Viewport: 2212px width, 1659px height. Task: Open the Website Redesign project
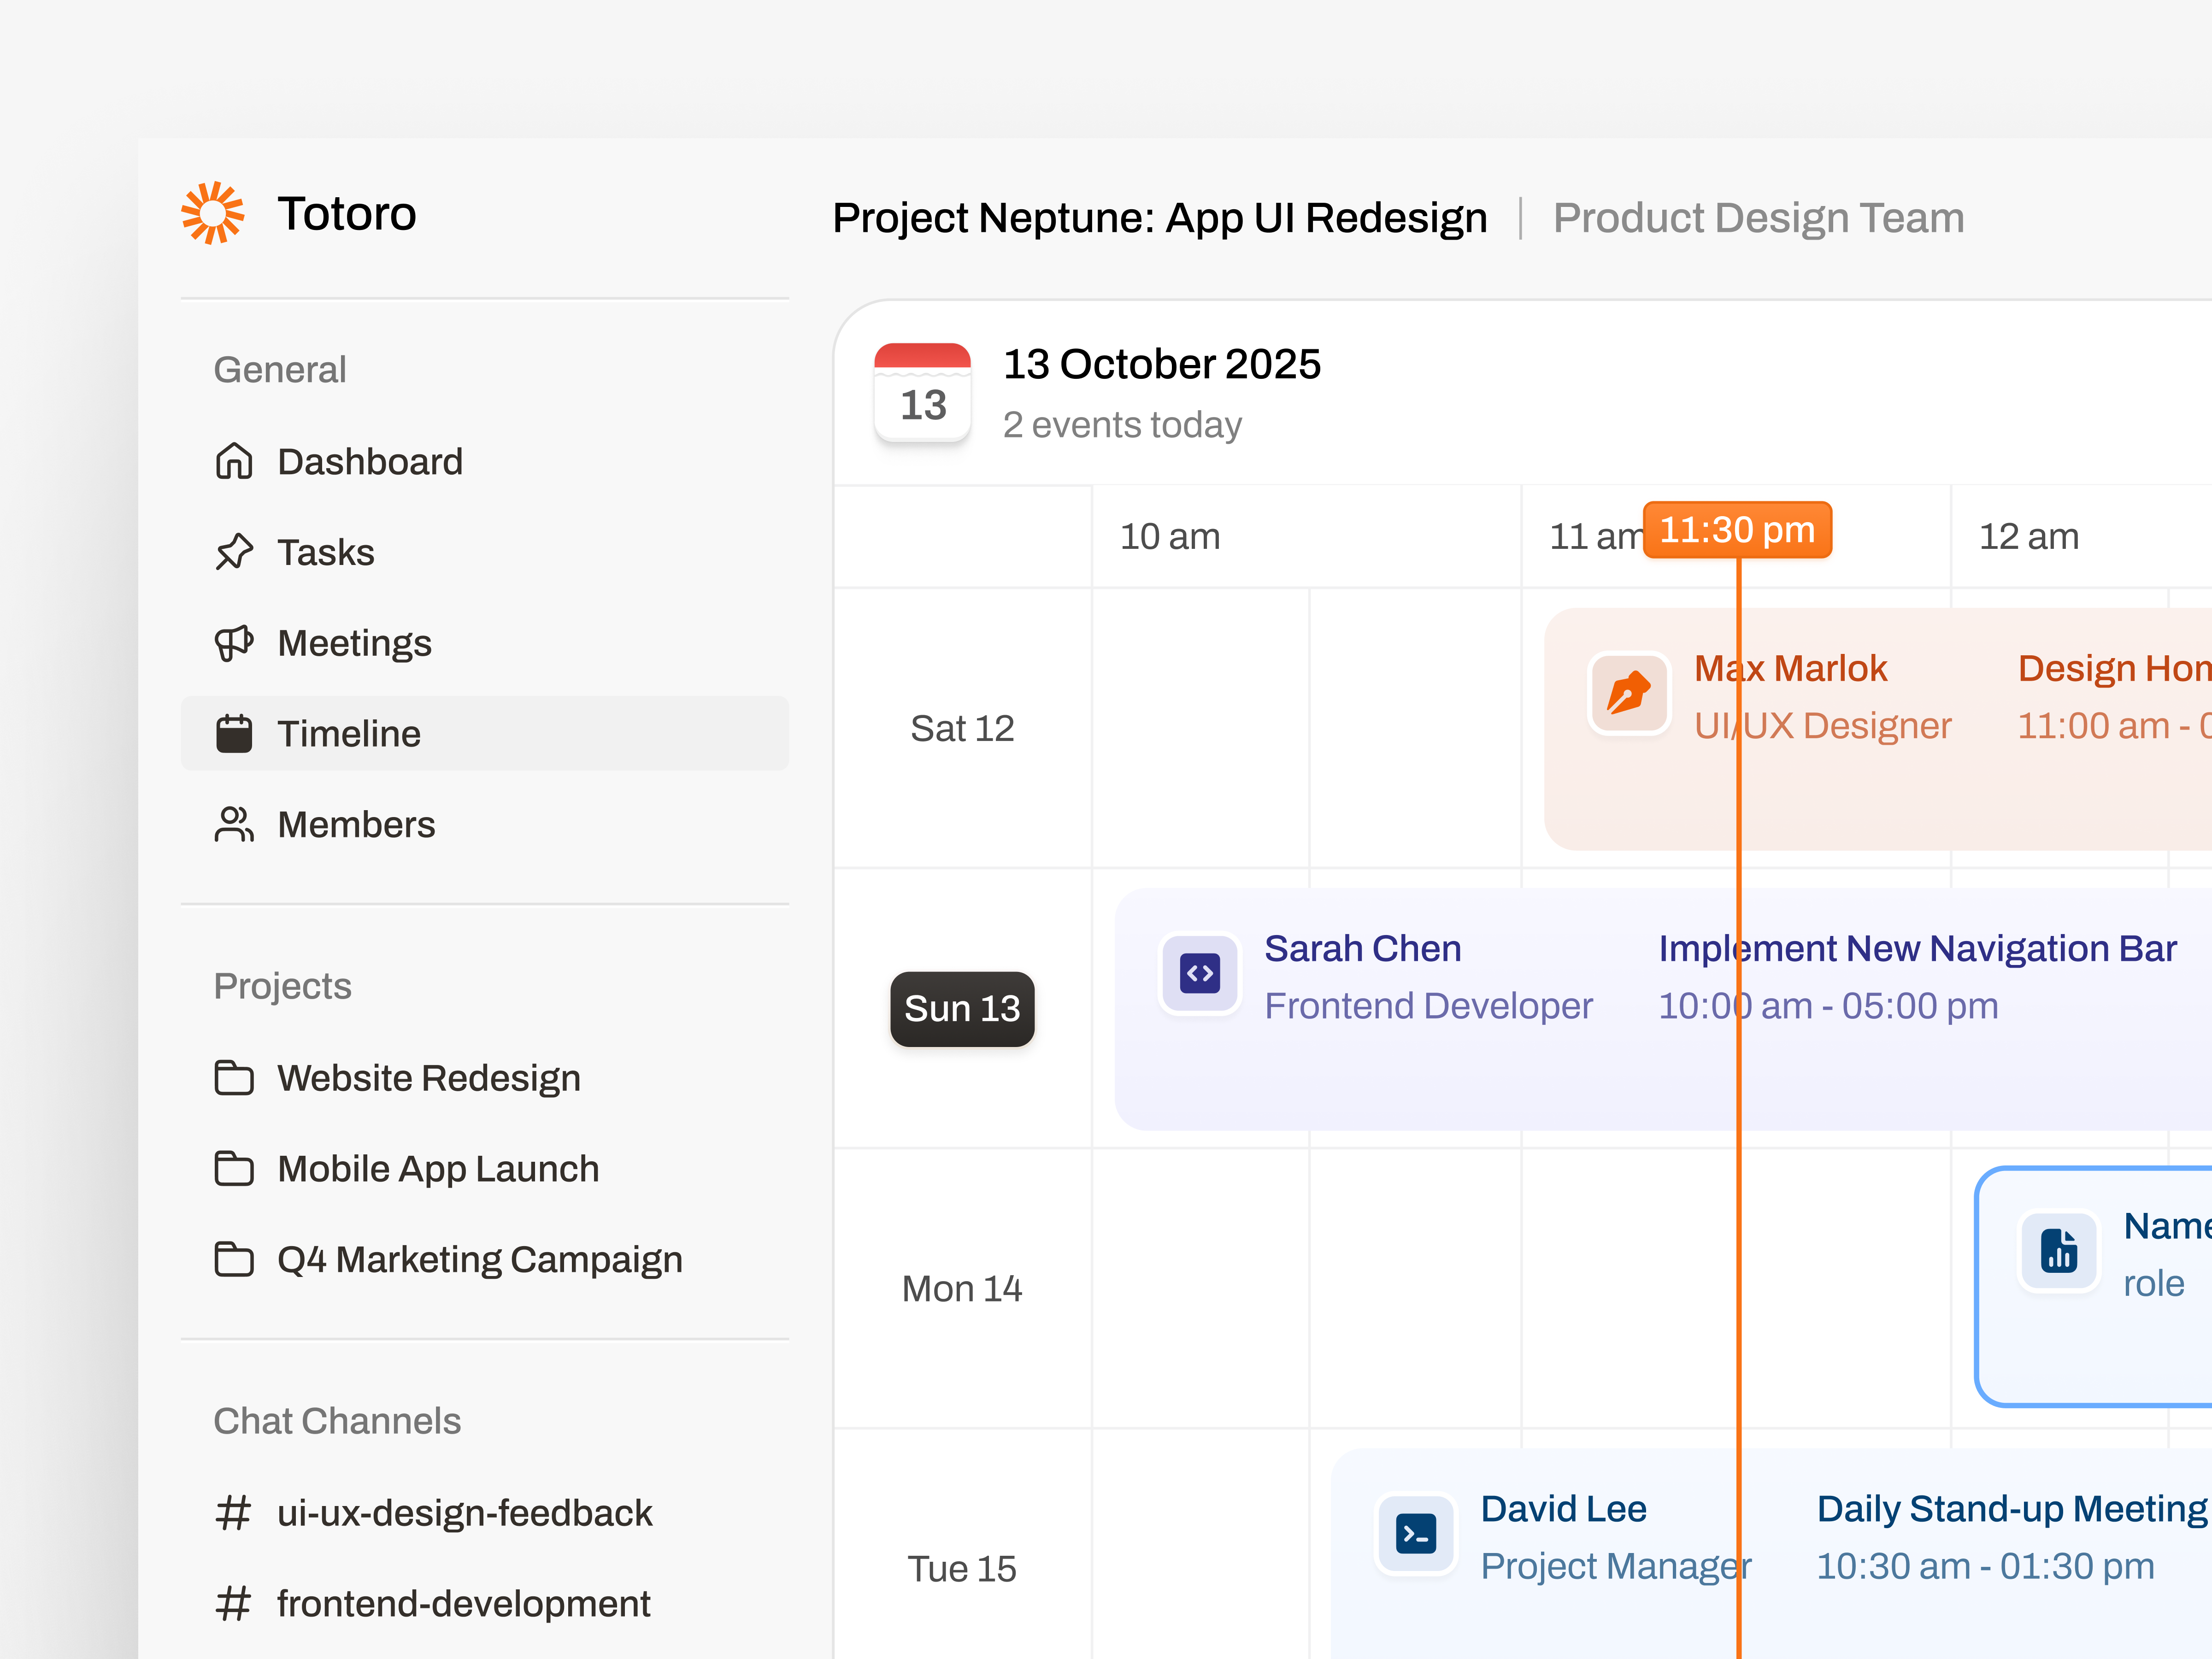485,1077
